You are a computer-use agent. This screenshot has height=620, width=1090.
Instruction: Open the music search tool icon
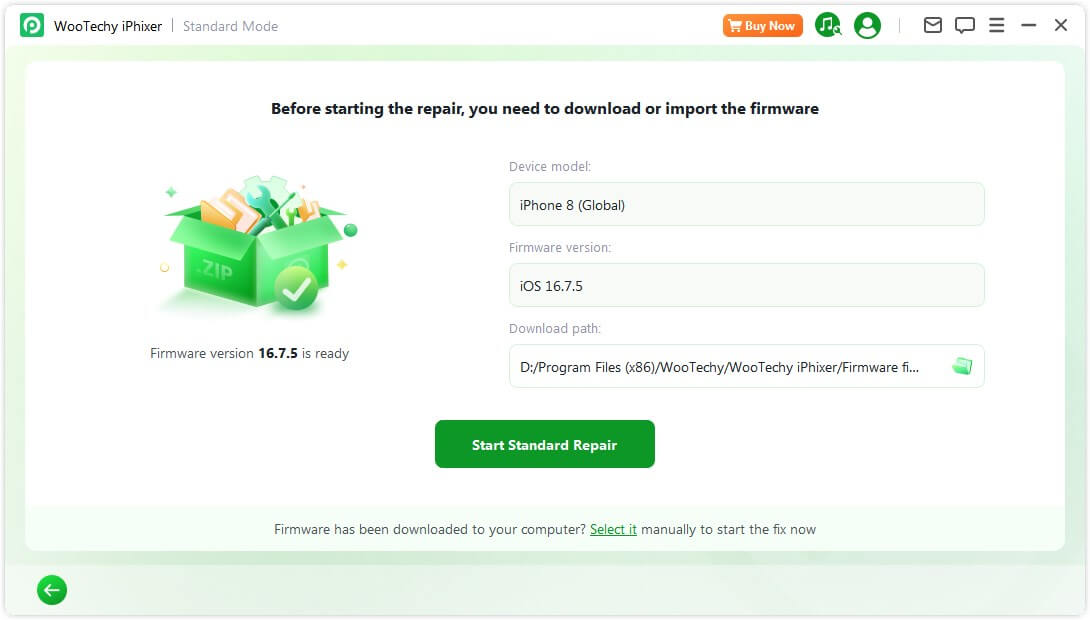click(x=828, y=26)
